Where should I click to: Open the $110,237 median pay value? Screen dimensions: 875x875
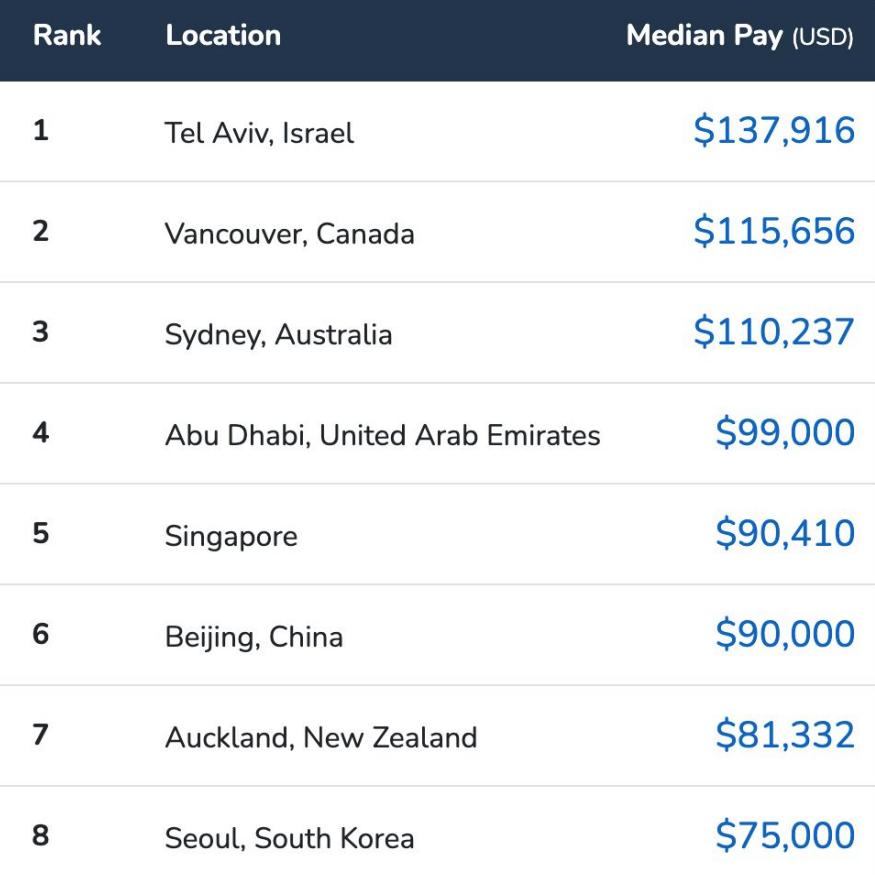coord(774,331)
